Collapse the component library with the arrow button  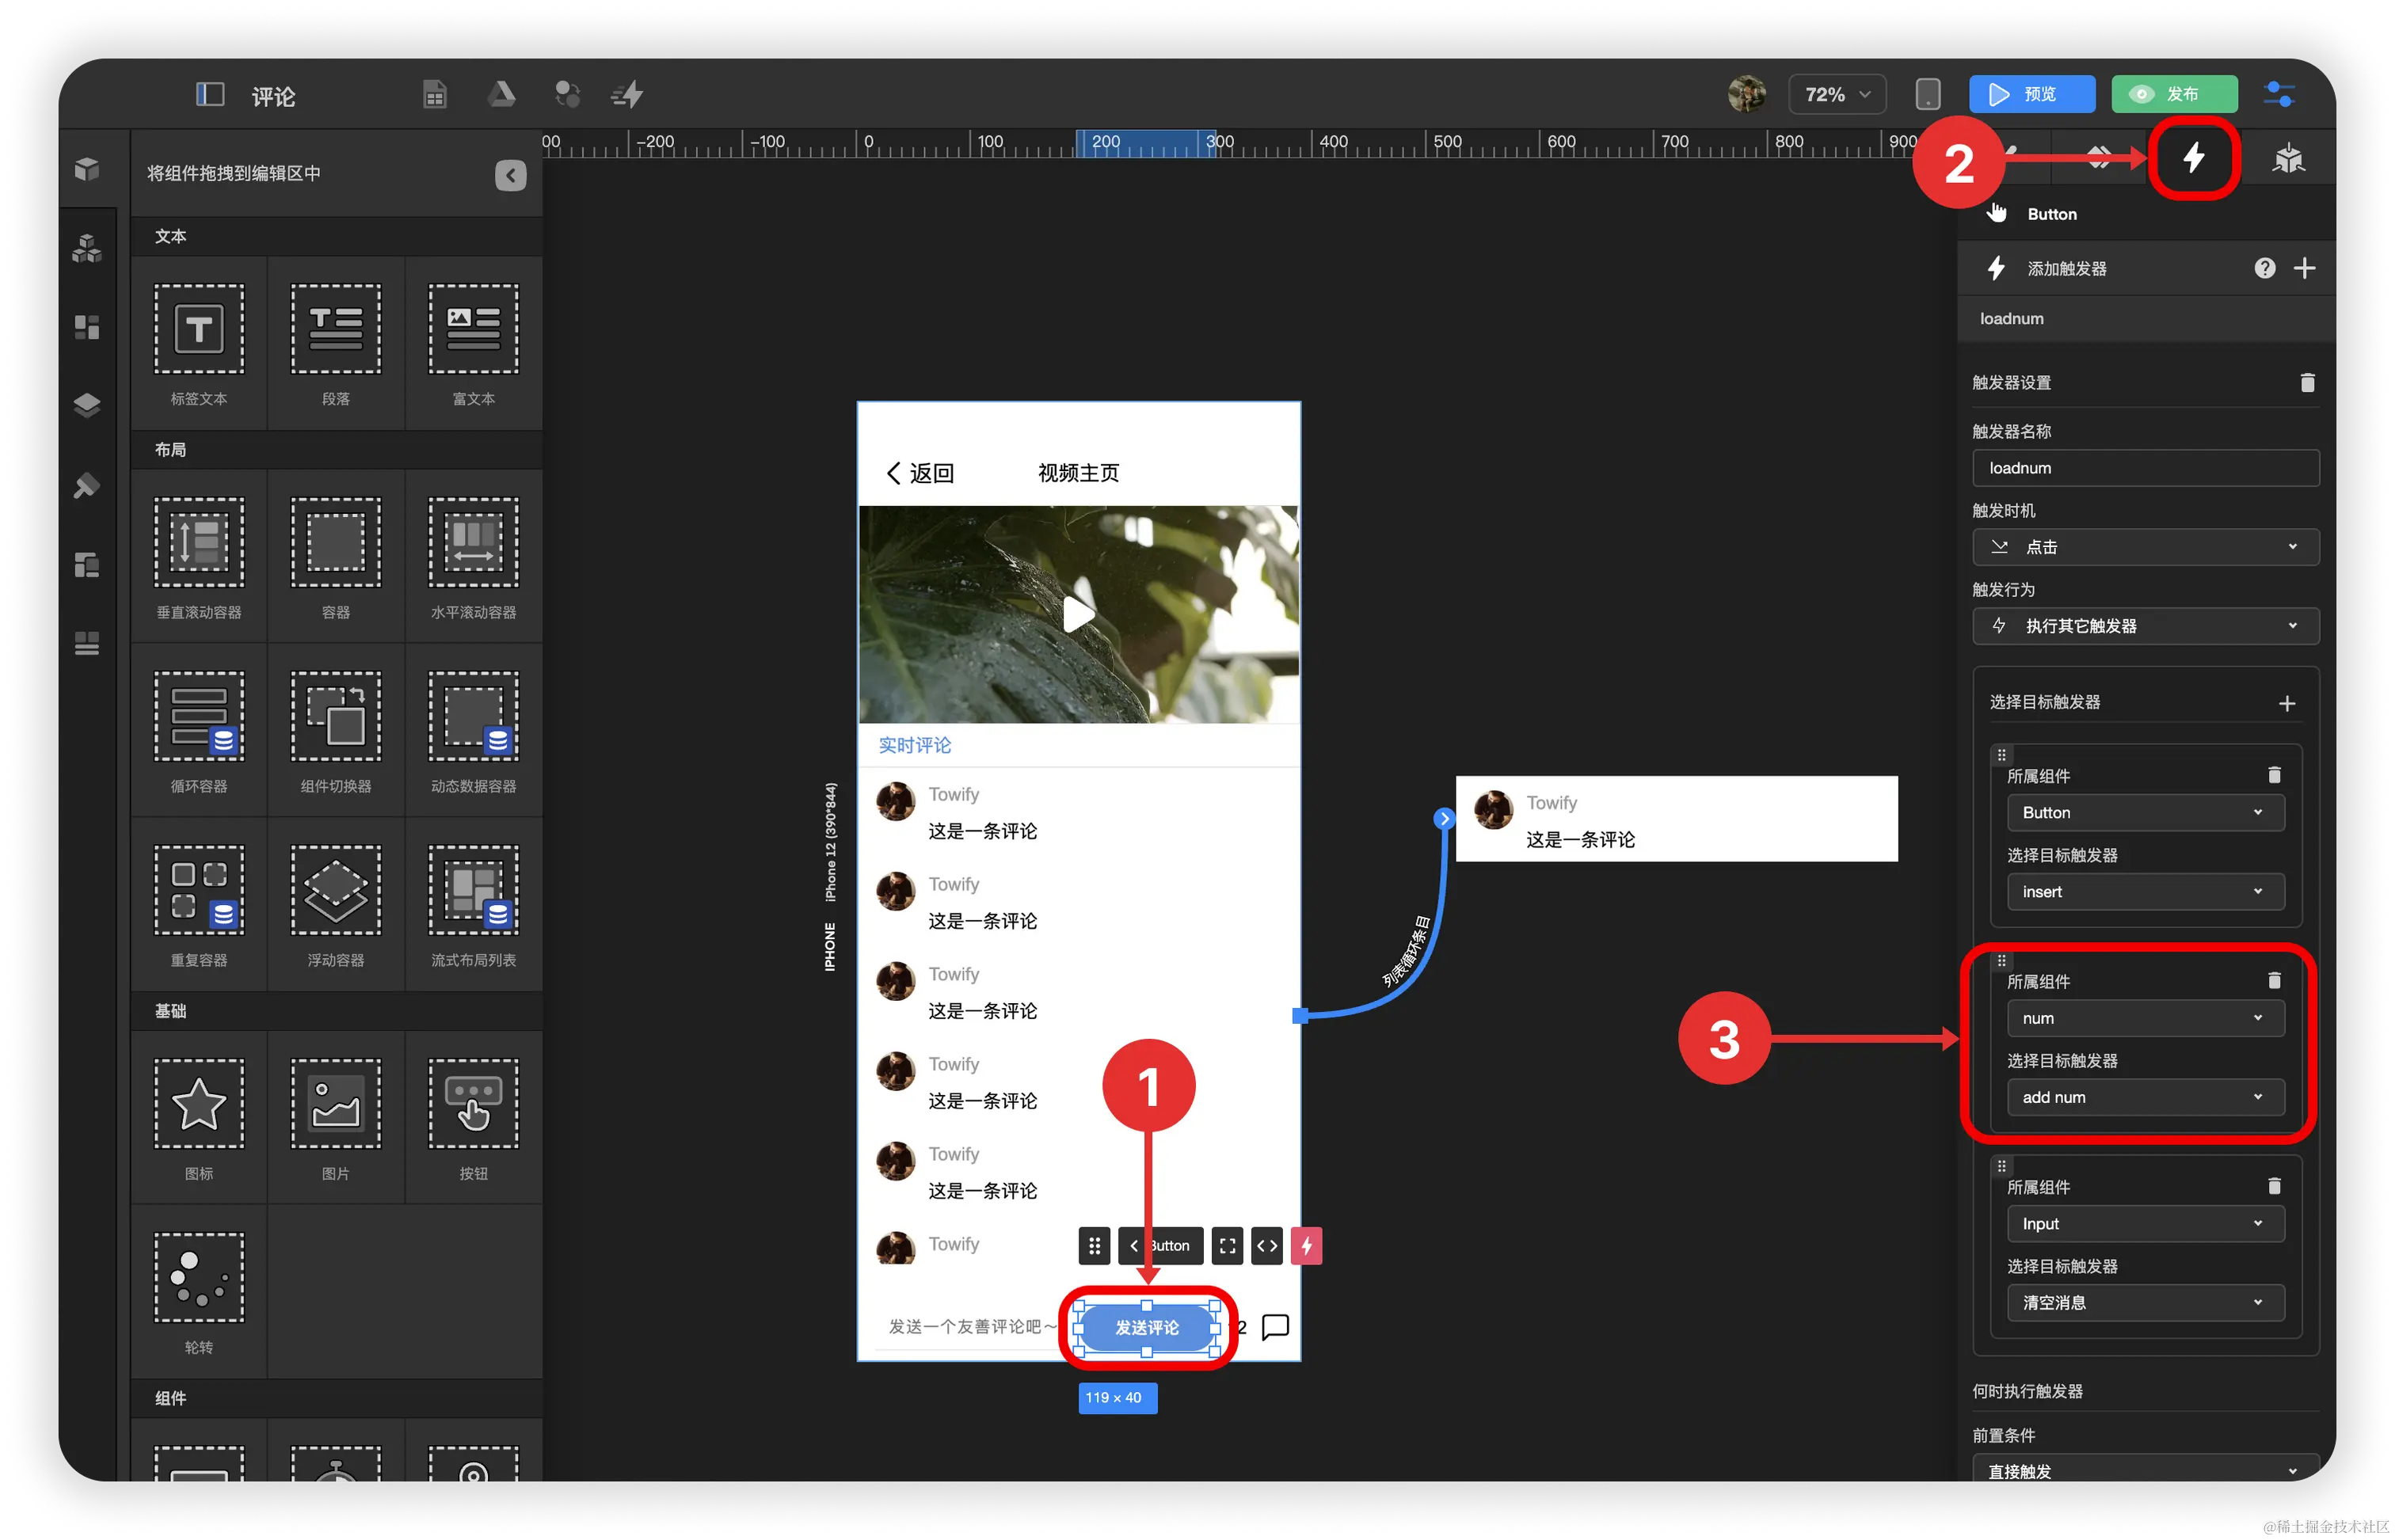point(510,175)
